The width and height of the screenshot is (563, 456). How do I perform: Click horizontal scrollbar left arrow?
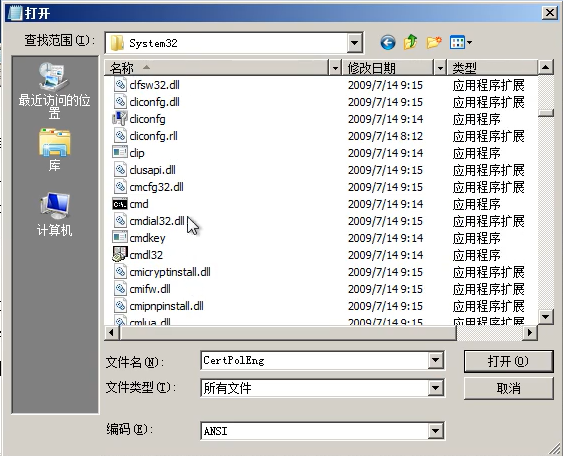[111, 333]
